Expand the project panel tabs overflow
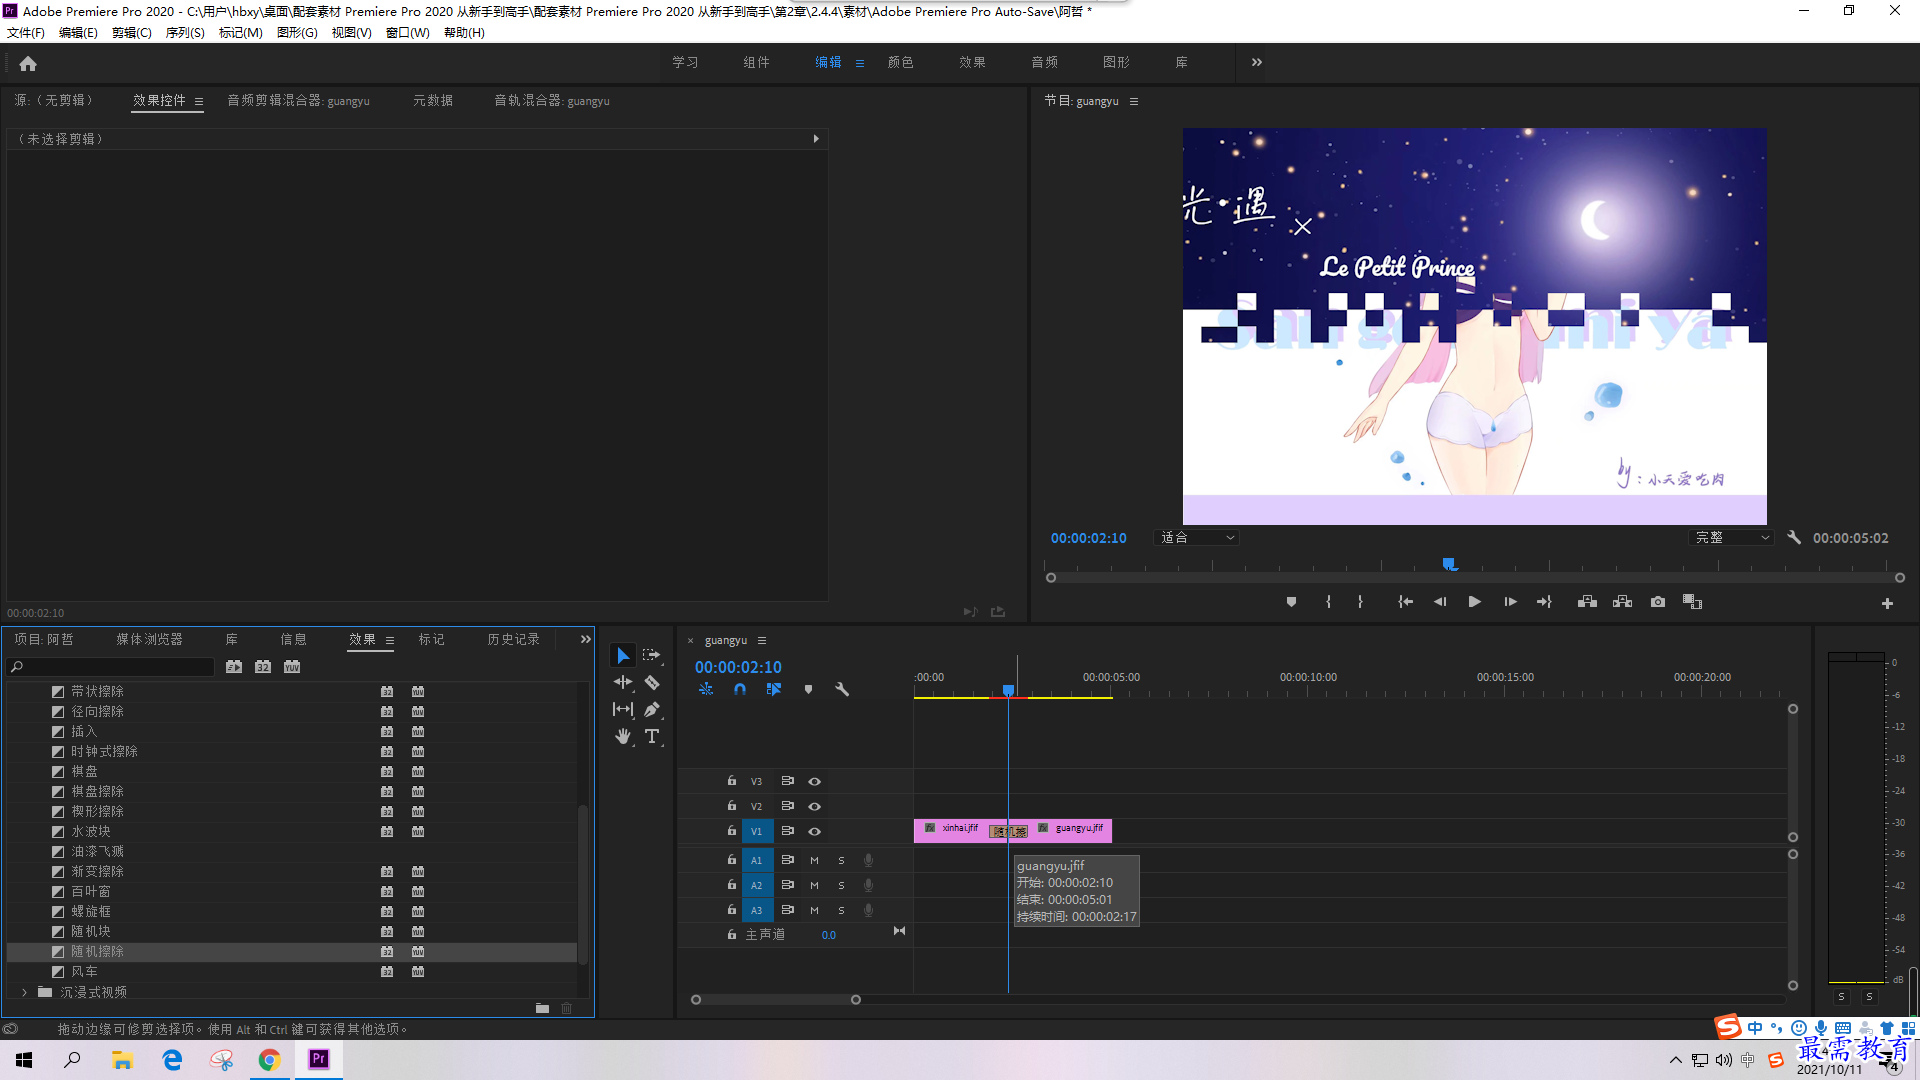 click(586, 639)
